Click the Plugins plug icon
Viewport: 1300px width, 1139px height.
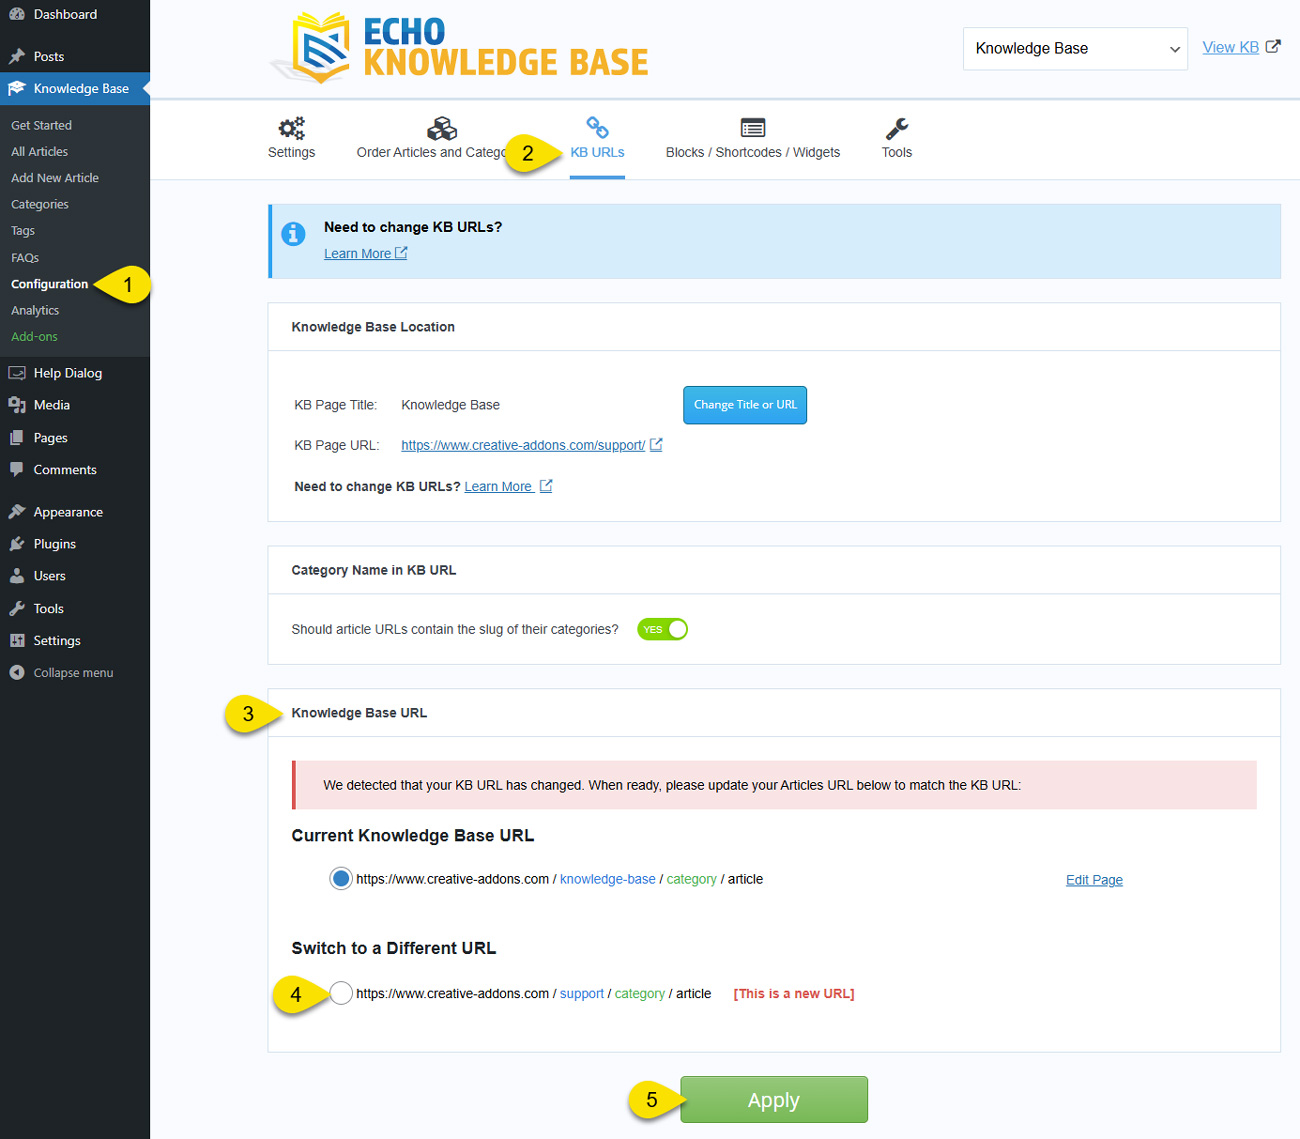pos(16,544)
